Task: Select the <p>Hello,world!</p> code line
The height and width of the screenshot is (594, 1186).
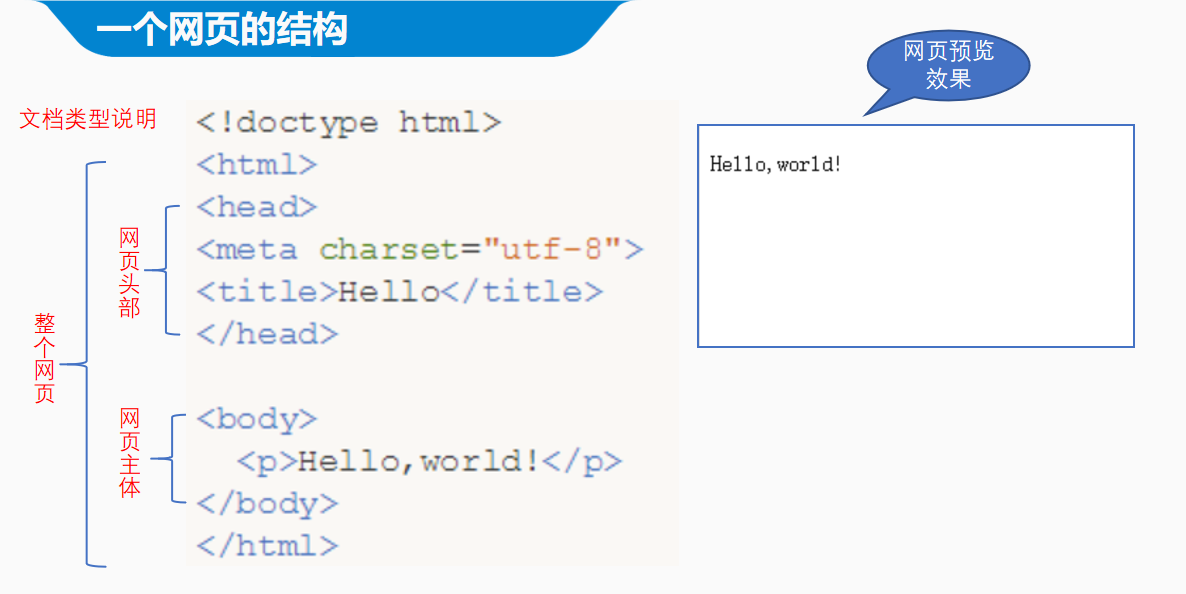Action: pos(429,461)
